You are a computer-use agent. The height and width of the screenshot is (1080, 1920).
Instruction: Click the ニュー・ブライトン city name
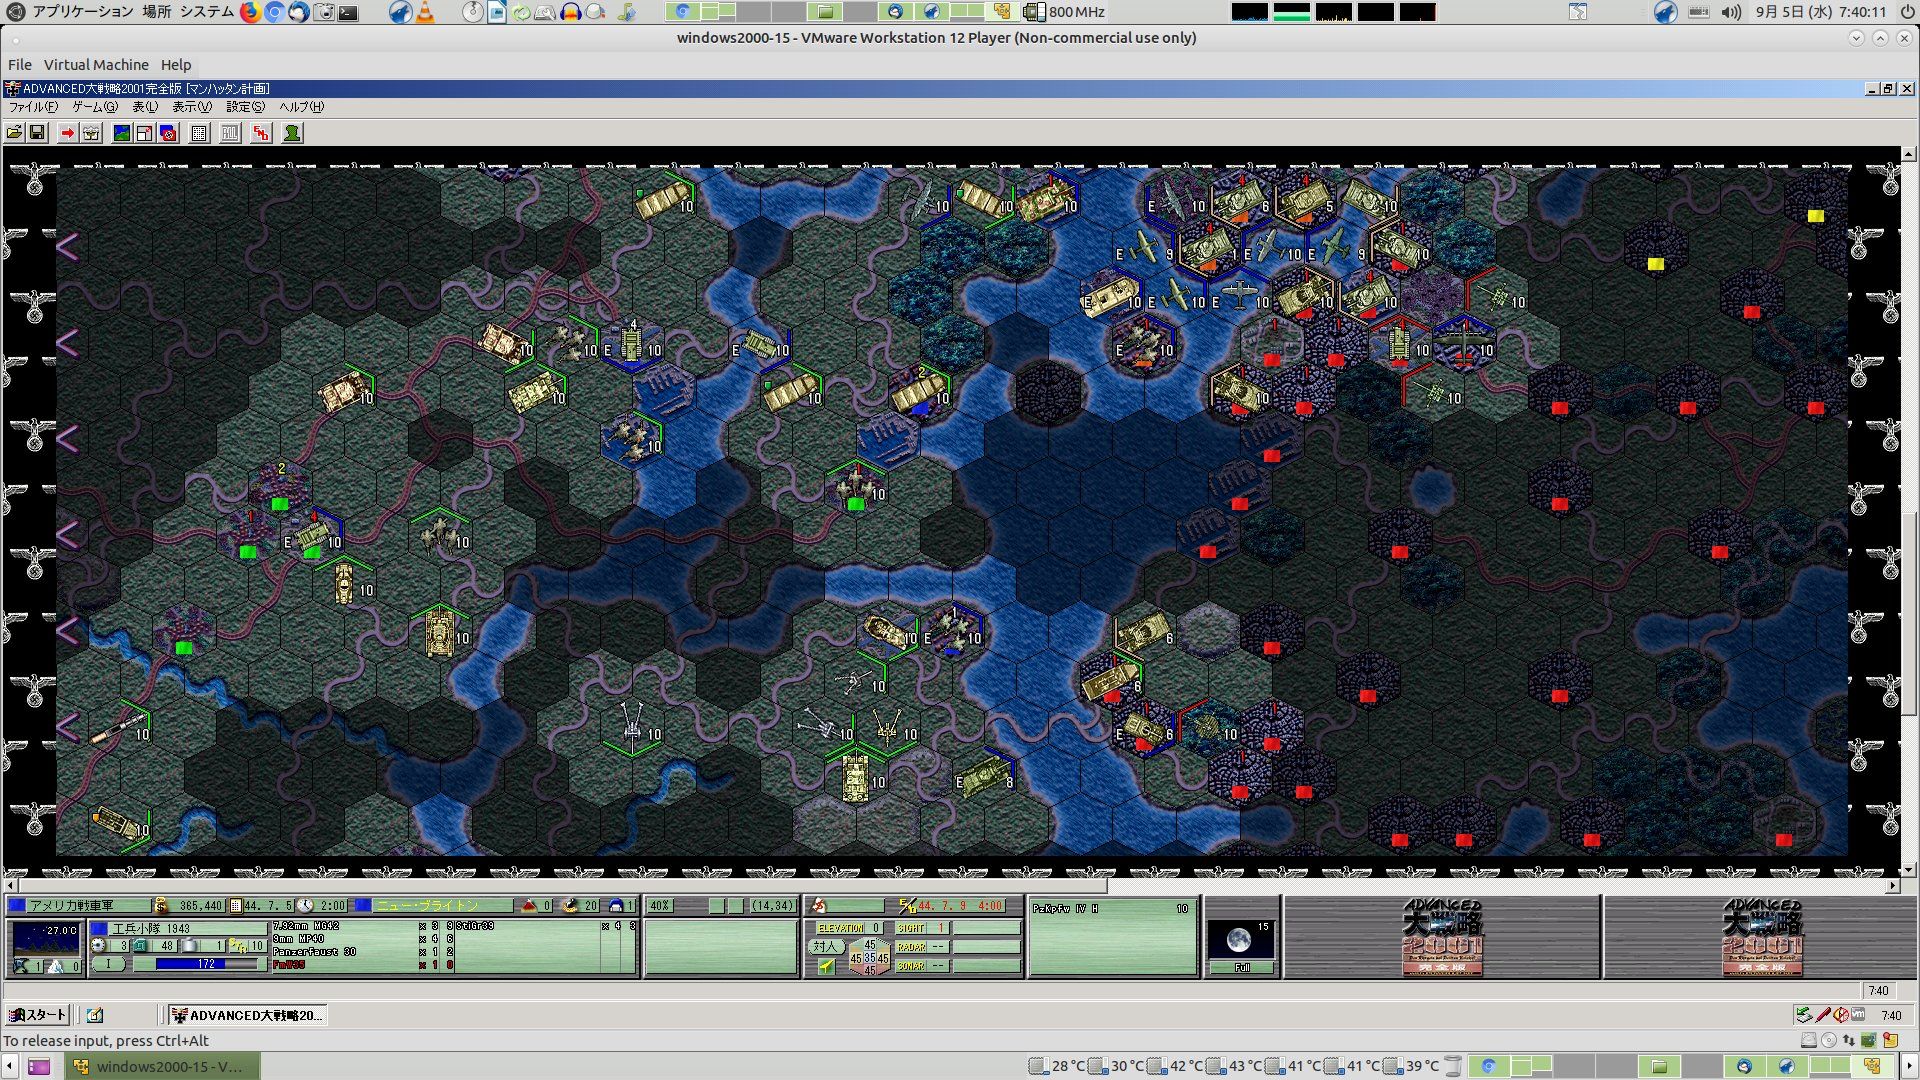427,906
